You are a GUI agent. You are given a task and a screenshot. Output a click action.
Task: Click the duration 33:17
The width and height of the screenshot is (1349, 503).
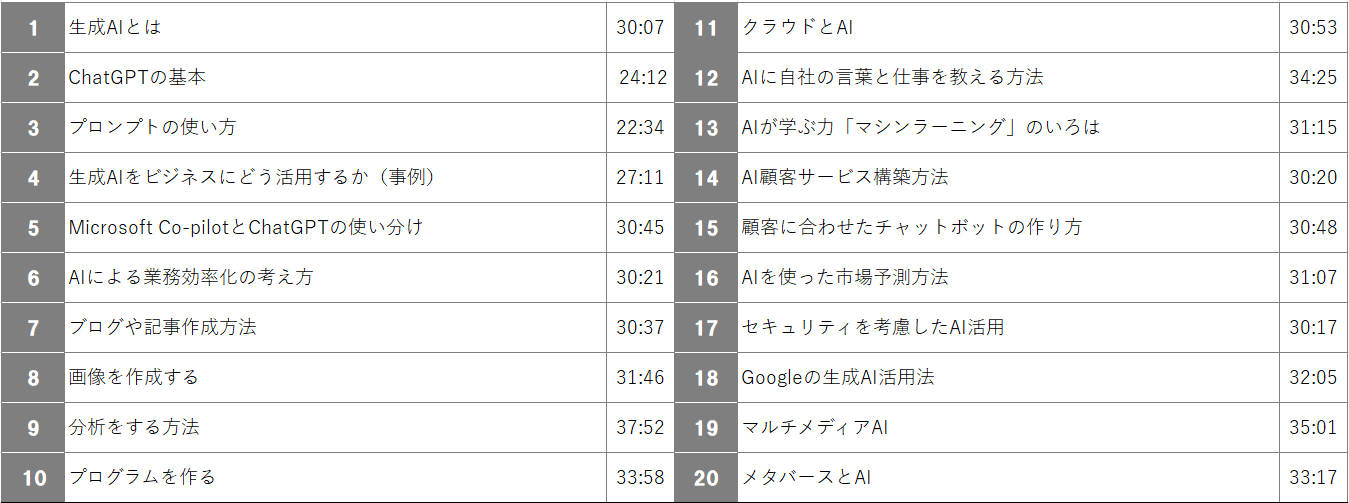click(1313, 477)
